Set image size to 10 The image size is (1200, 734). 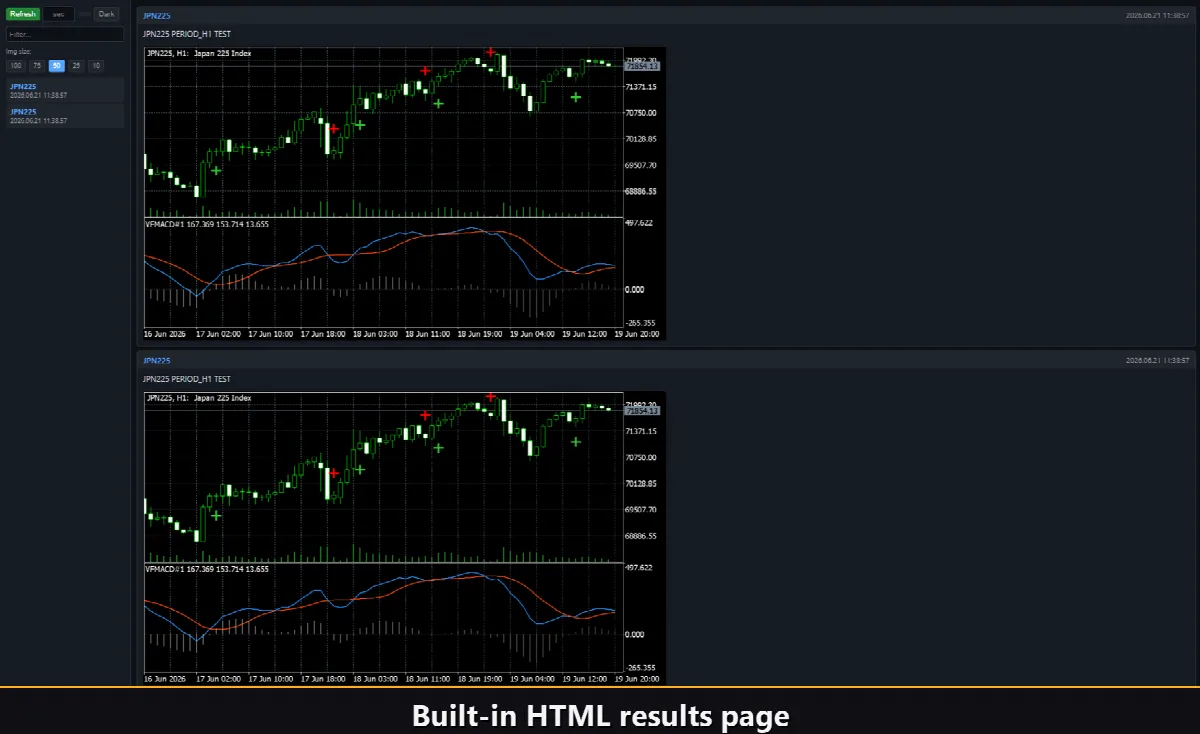tap(96, 66)
